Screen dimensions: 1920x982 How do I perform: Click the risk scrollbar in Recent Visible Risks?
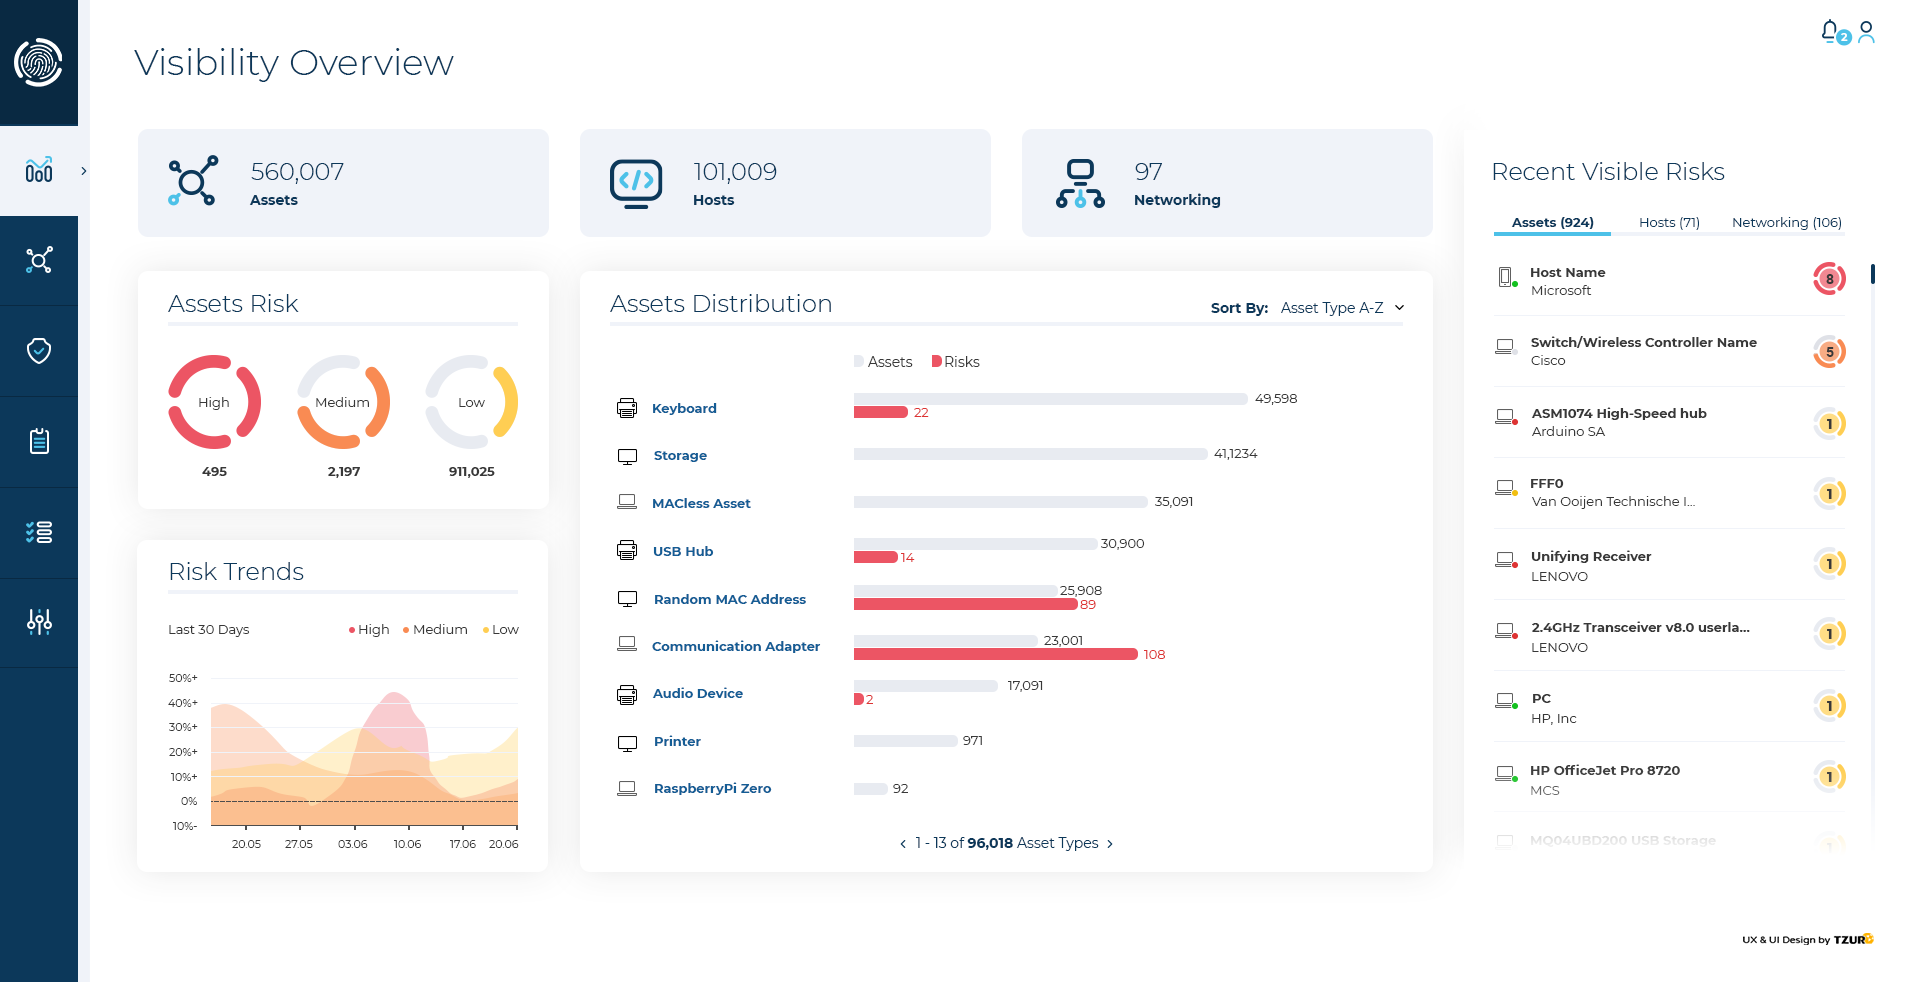tap(1872, 273)
